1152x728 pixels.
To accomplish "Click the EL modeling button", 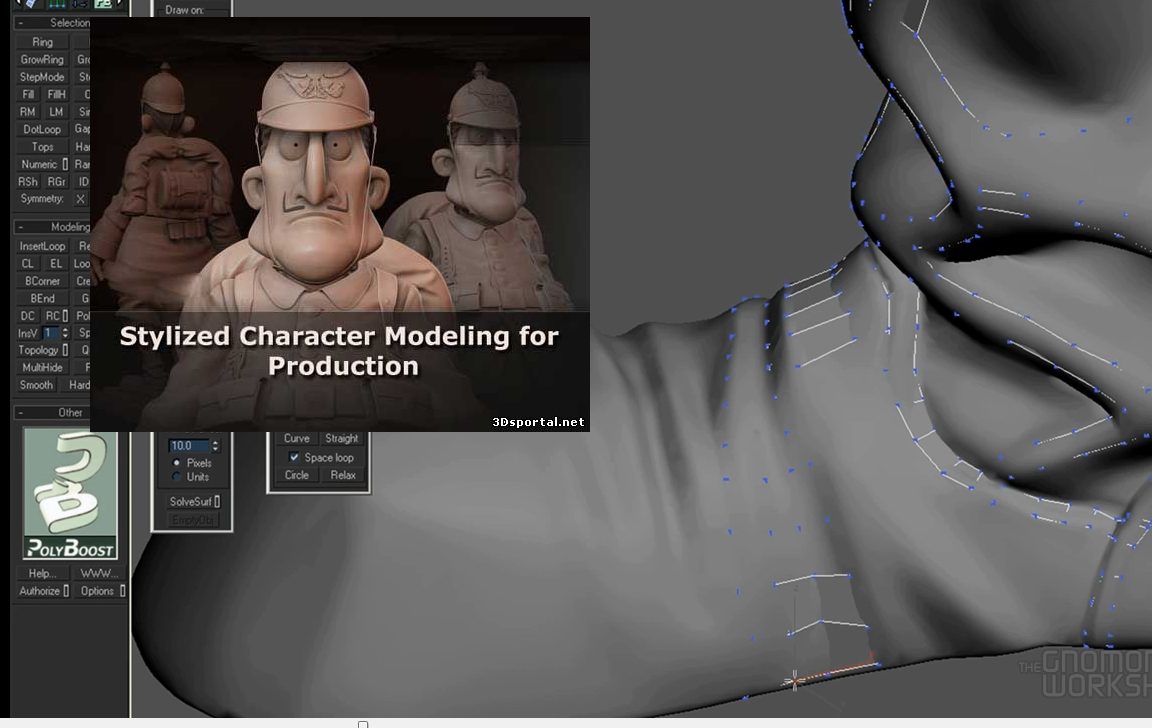I will (x=57, y=264).
